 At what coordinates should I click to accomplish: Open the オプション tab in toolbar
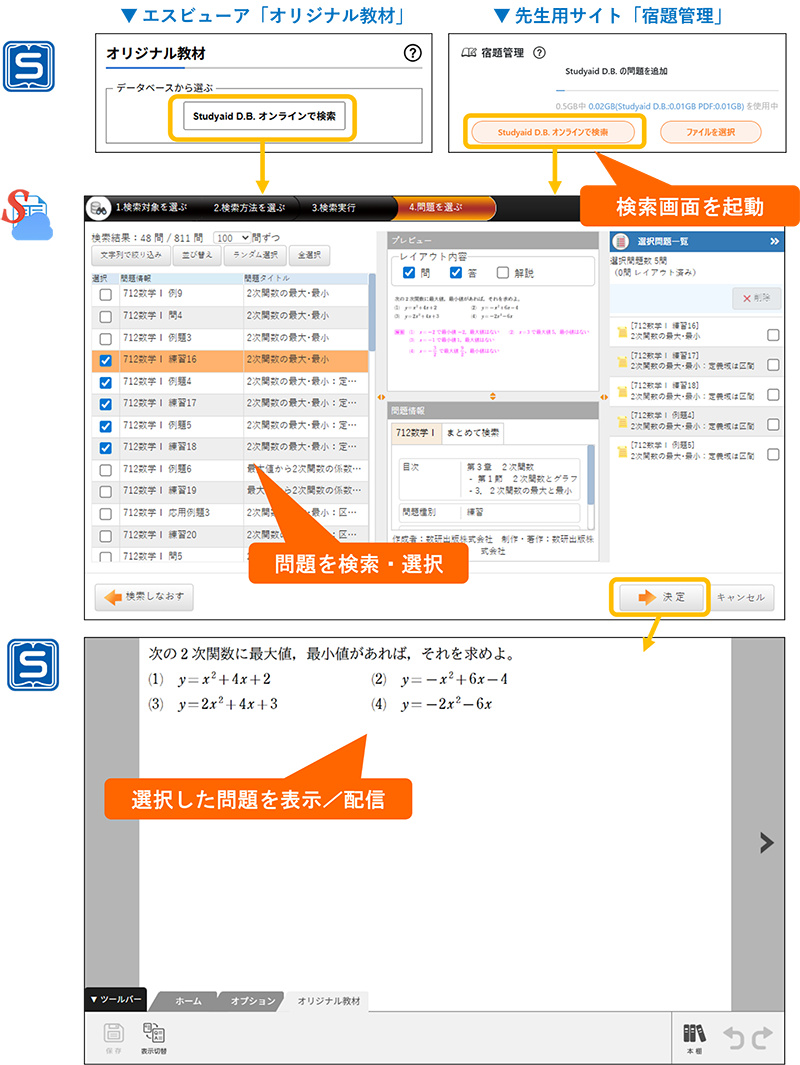(x=253, y=1000)
